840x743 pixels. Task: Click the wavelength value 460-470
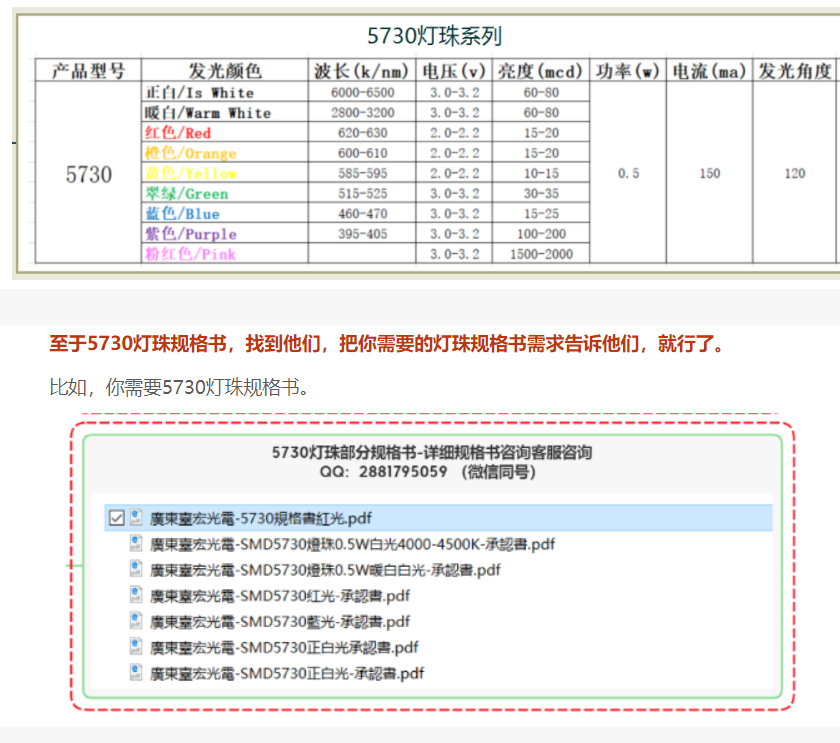coord(363,214)
